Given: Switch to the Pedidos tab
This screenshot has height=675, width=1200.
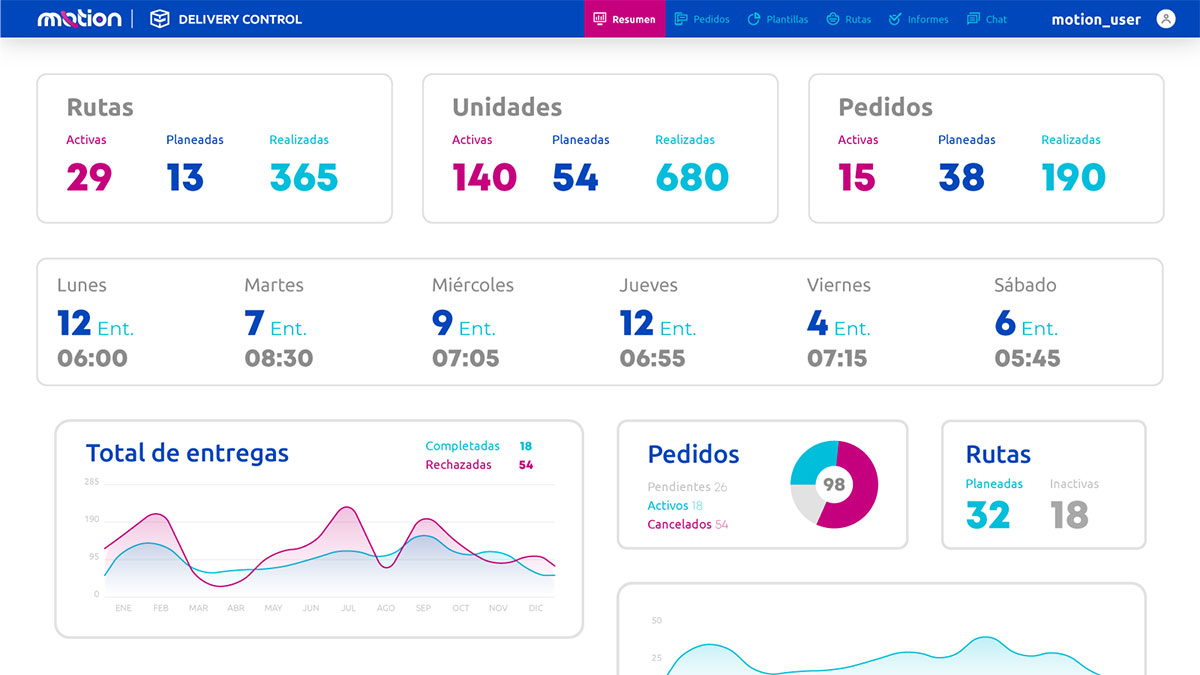Looking at the screenshot, I should click(x=711, y=19).
